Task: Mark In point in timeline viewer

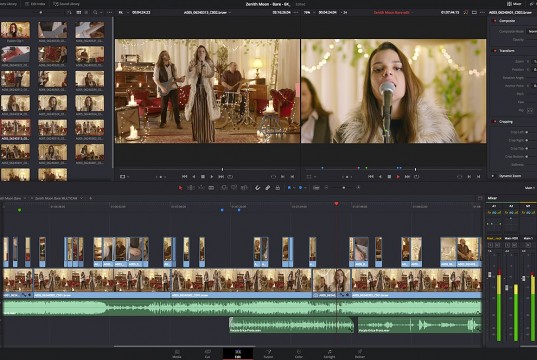Action: pyautogui.click(x=469, y=177)
